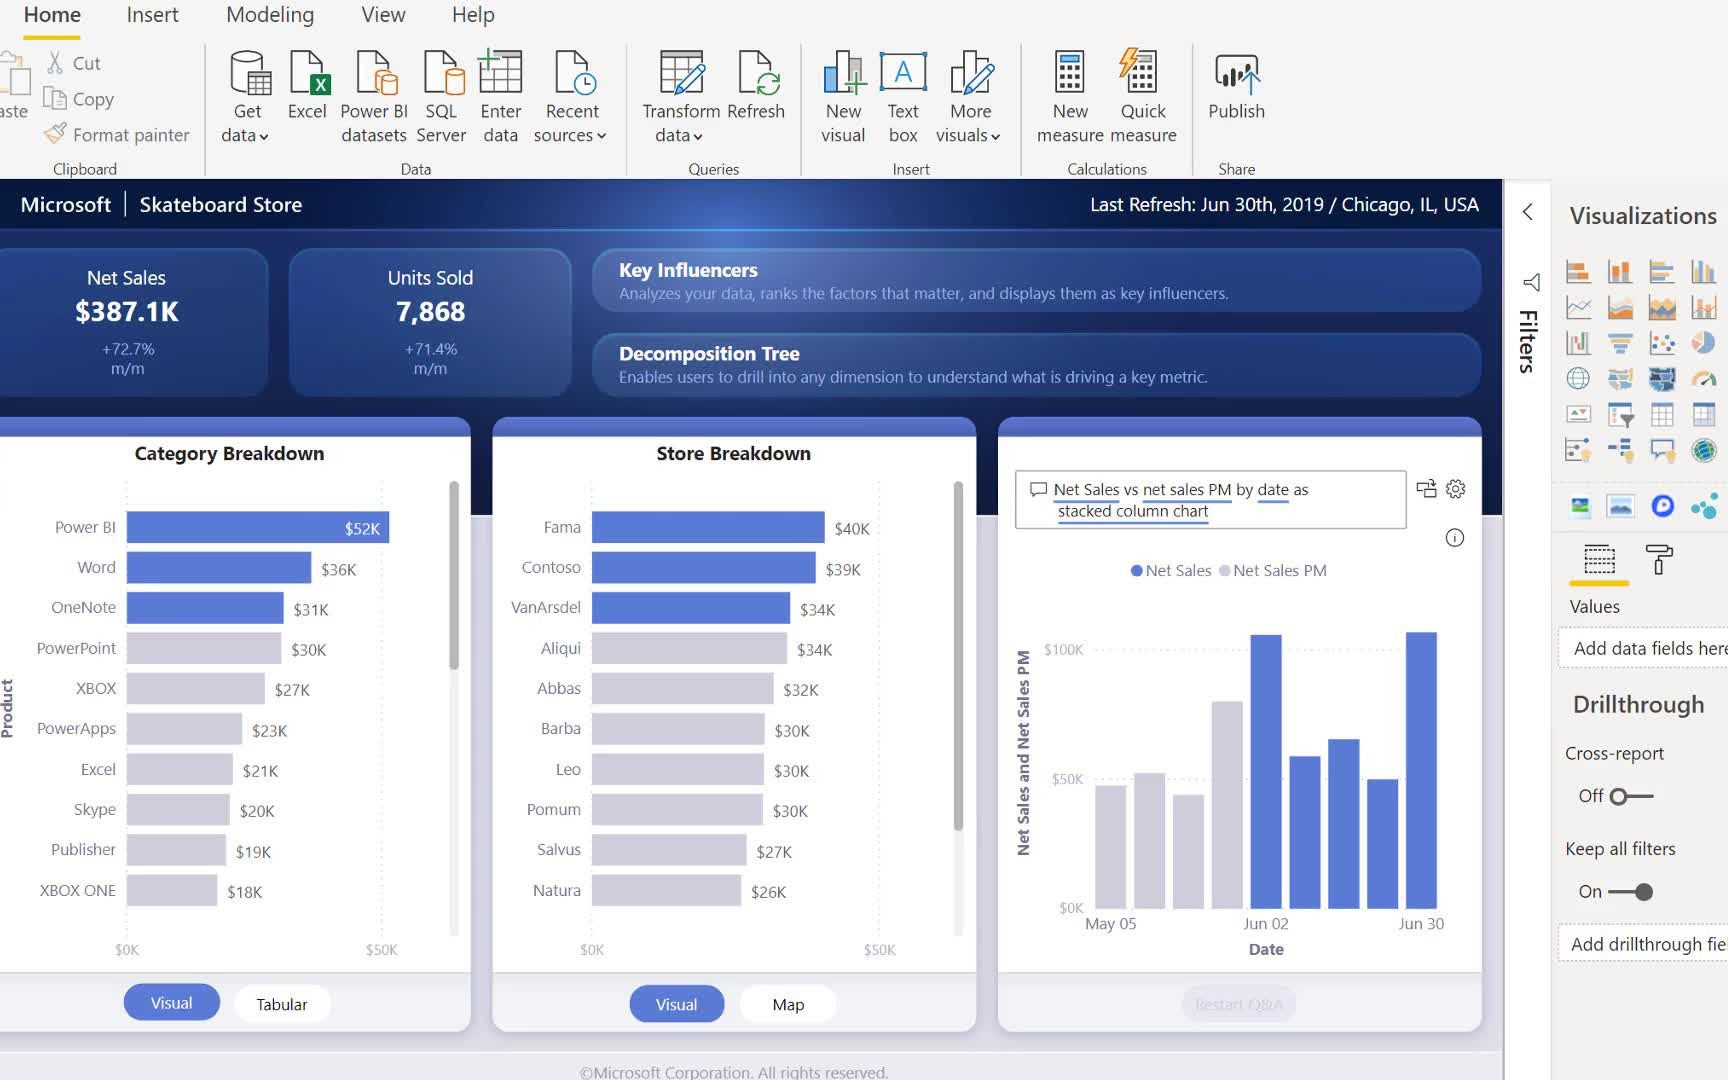Viewport: 1728px width, 1080px height.
Task: Select the Map globe visual
Action: [1578, 378]
